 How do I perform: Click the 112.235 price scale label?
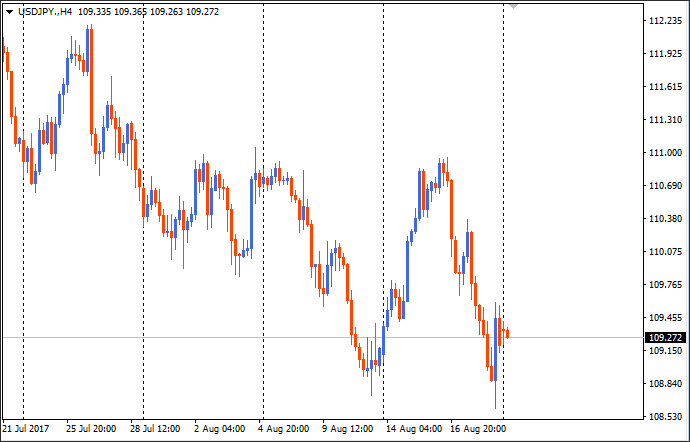(x=665, y=21)
